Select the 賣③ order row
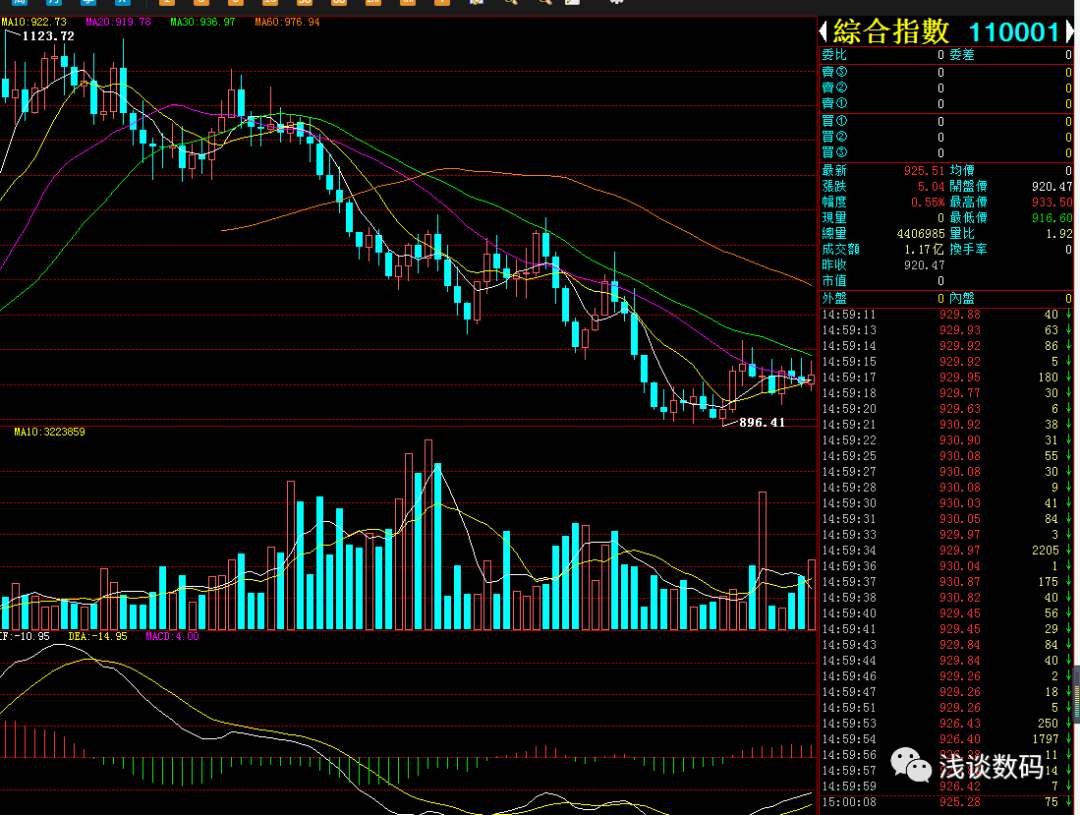1080x815 pixels. point(946,72)
